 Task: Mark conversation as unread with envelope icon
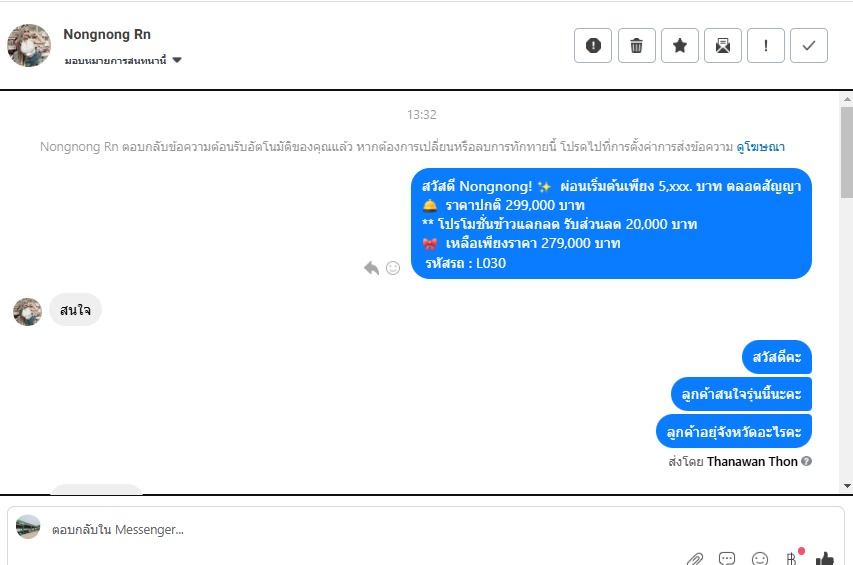tap(723, 46)
